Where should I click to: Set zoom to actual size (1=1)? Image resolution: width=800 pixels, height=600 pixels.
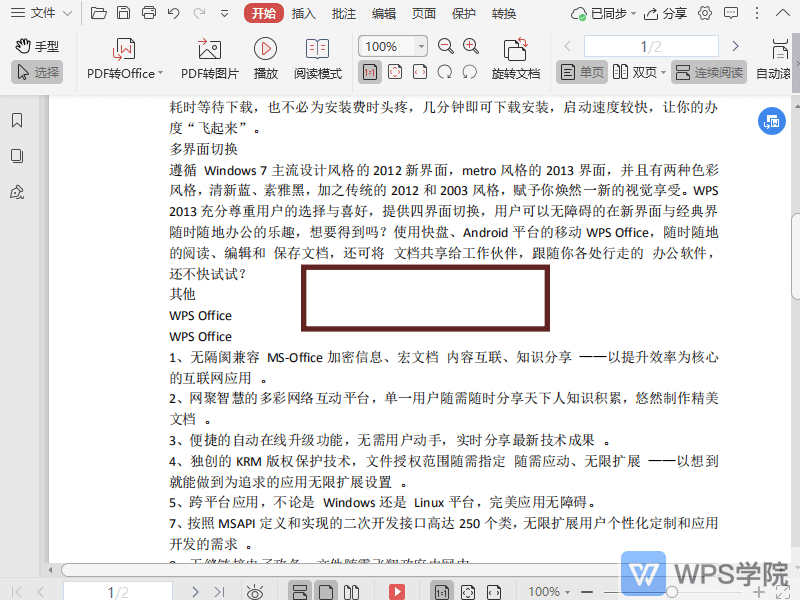[370, 72]
